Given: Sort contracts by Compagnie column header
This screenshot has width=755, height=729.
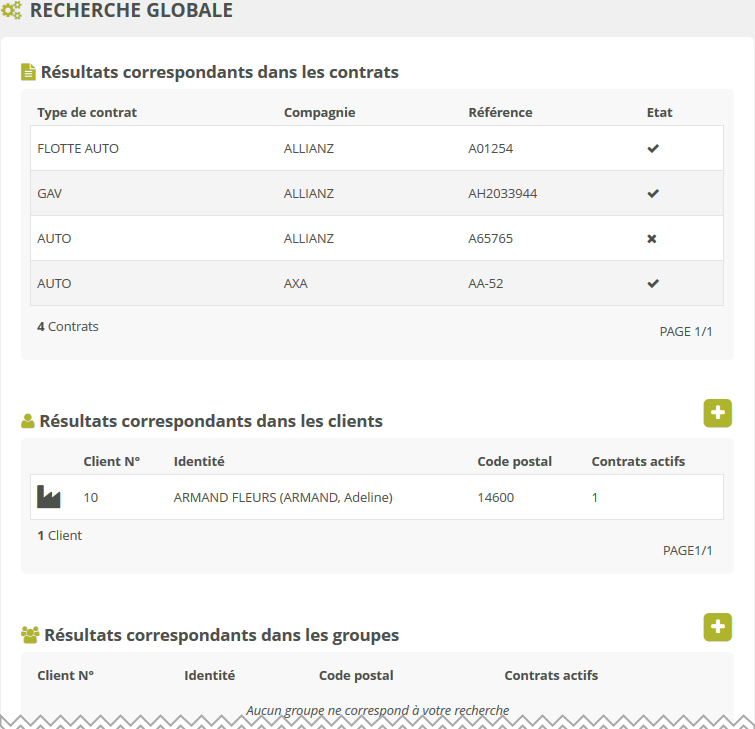Looking at the screenshot, I should click(x=319, y=112).
